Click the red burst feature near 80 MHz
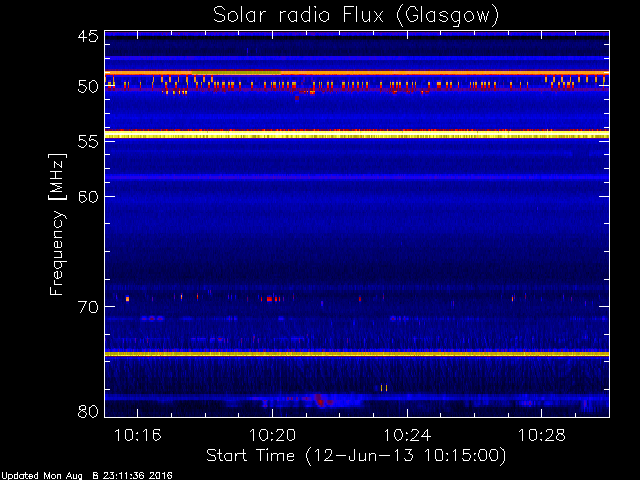Viewport: 640px width, 480px height. [x=320, y=400]
